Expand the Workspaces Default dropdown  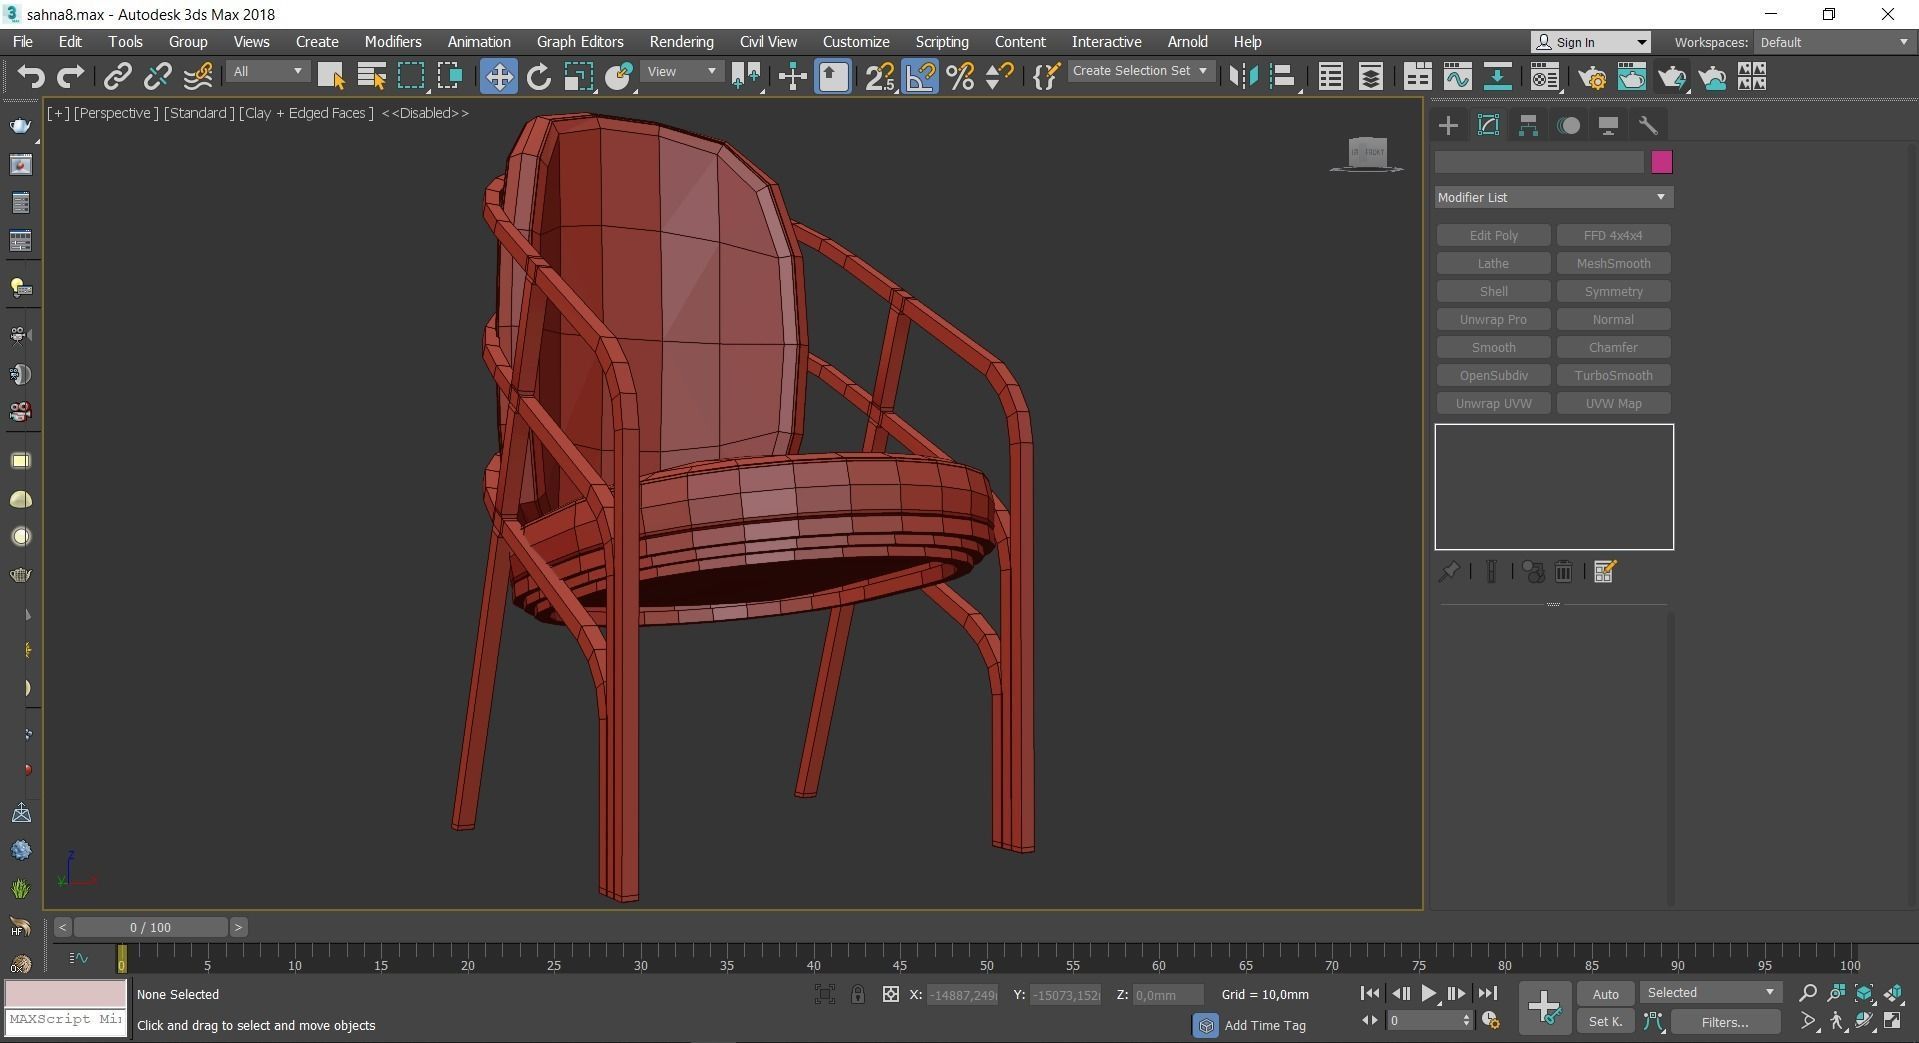[1834, 42]
